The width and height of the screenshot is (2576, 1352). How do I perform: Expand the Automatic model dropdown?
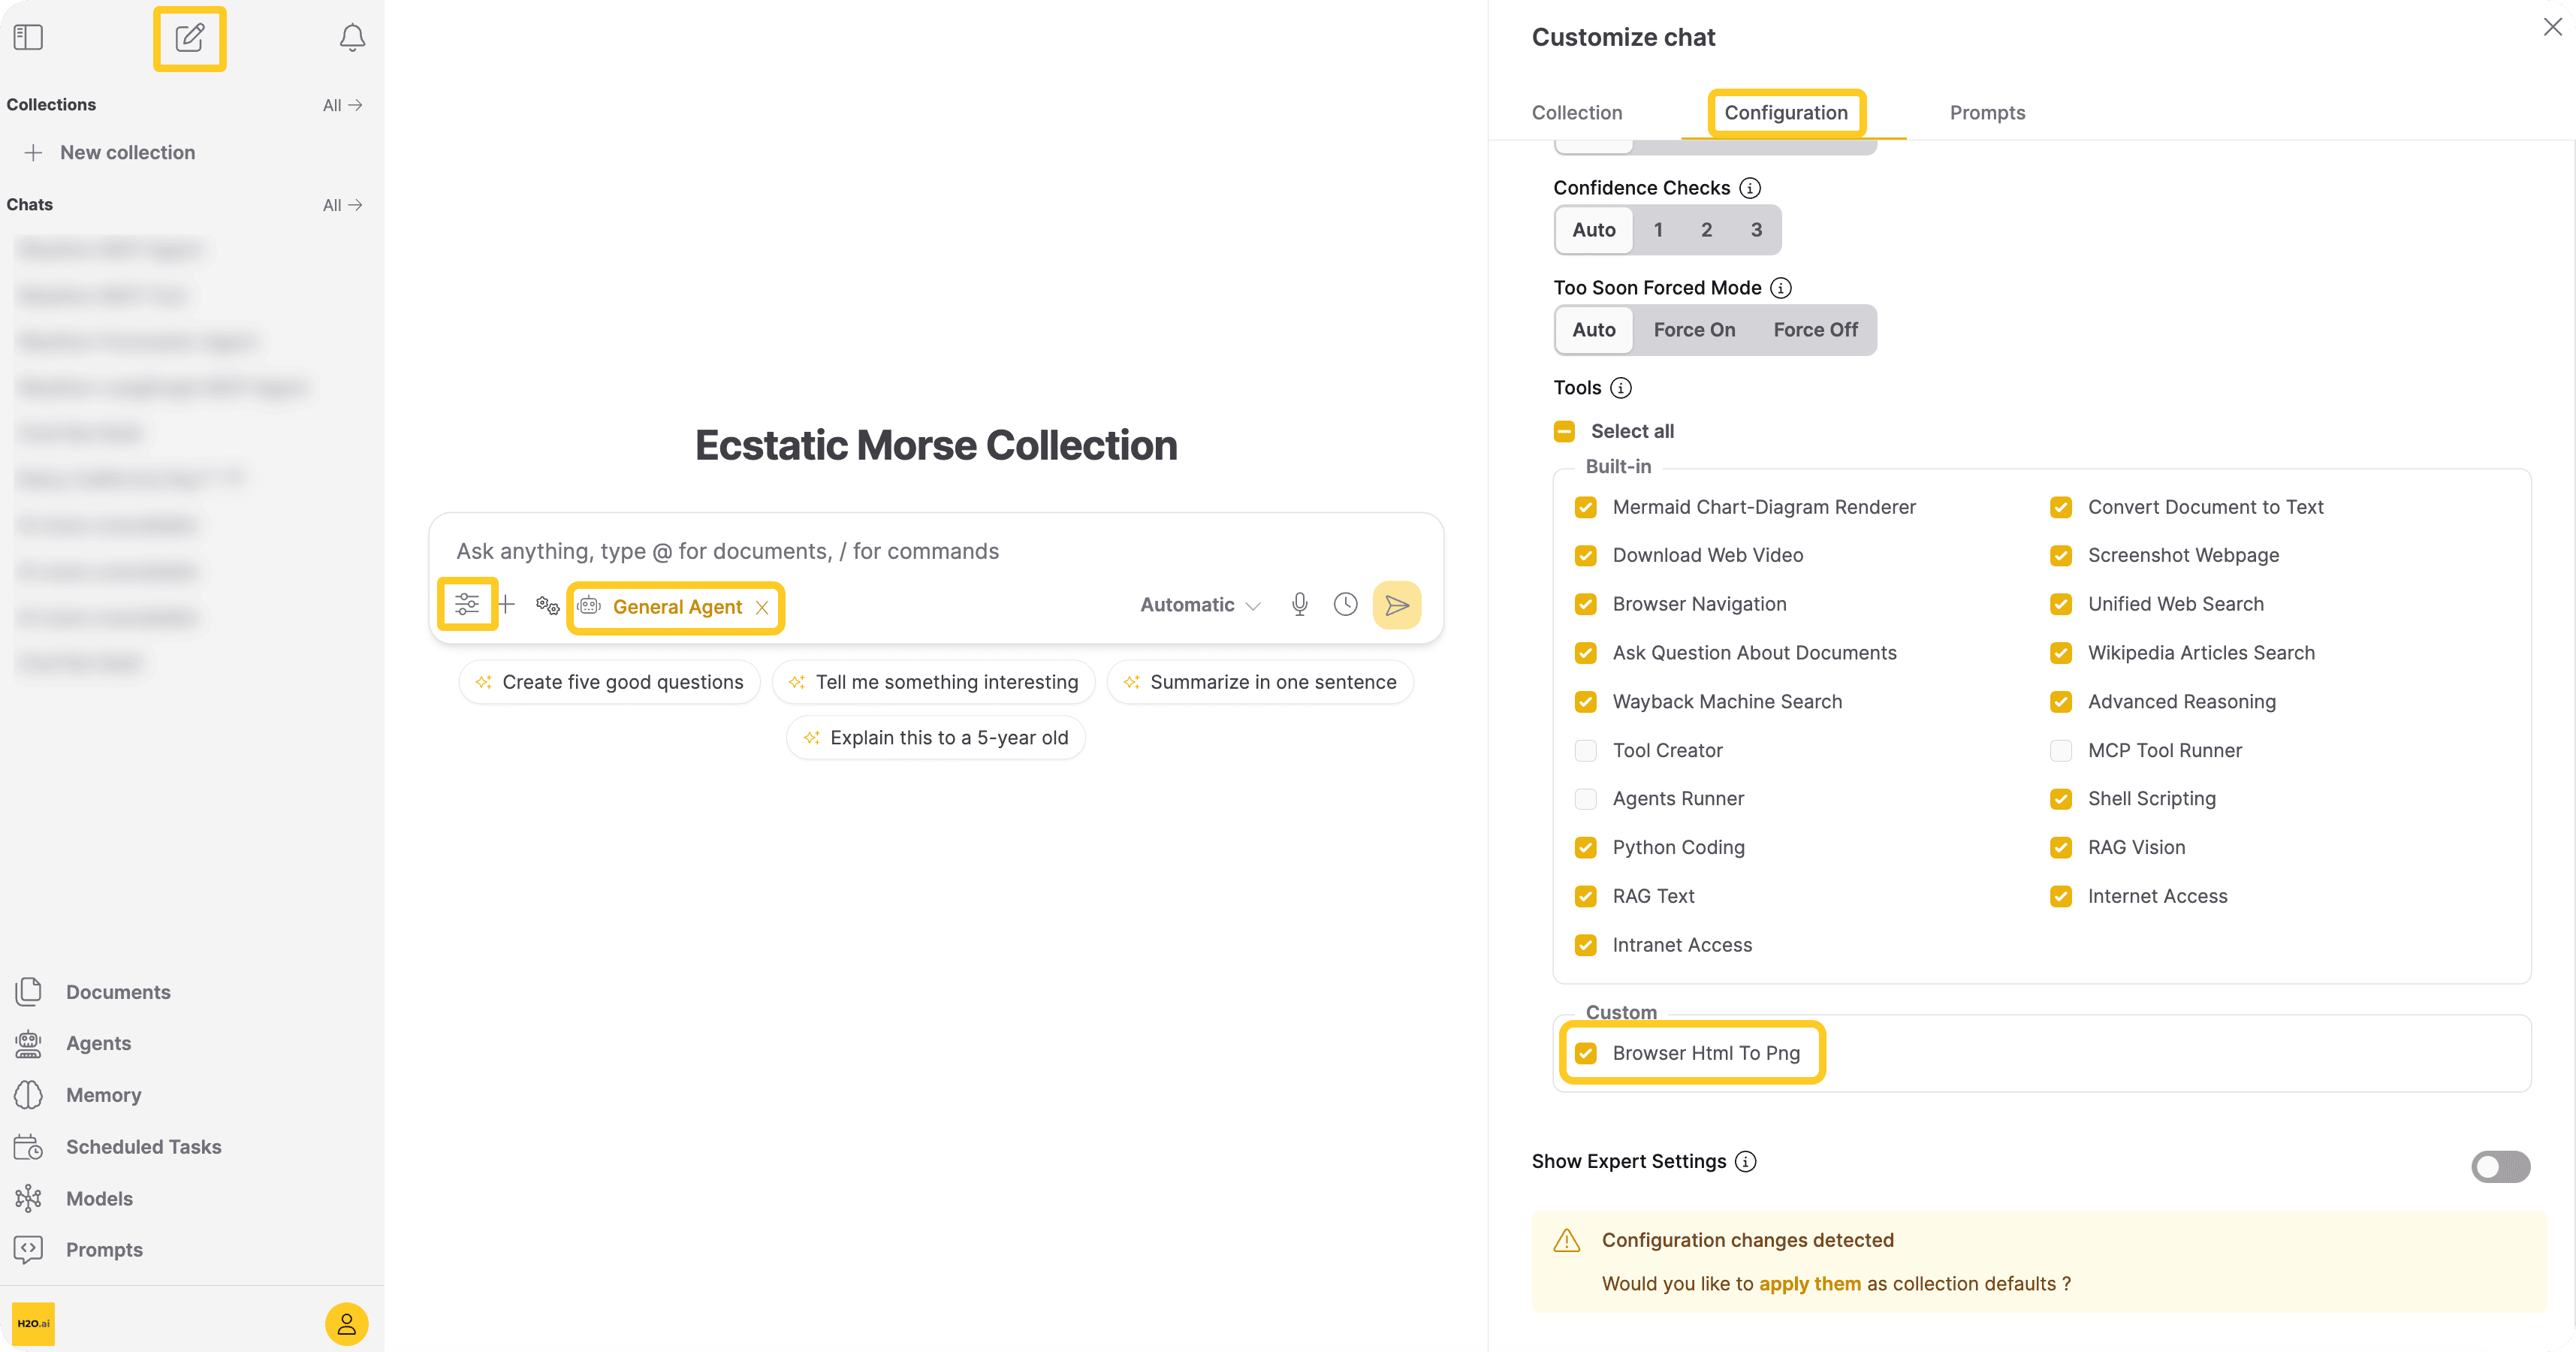click(1200, 605)
